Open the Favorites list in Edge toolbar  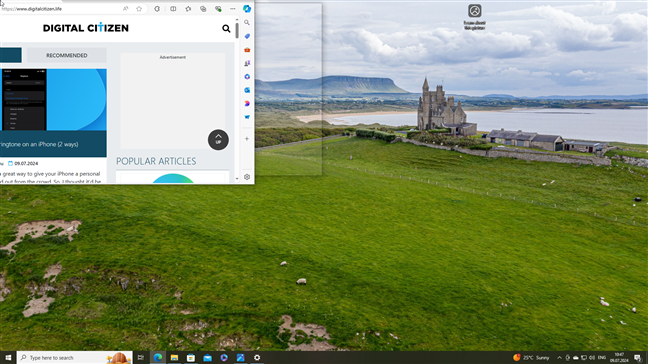(x=188, y=9)
